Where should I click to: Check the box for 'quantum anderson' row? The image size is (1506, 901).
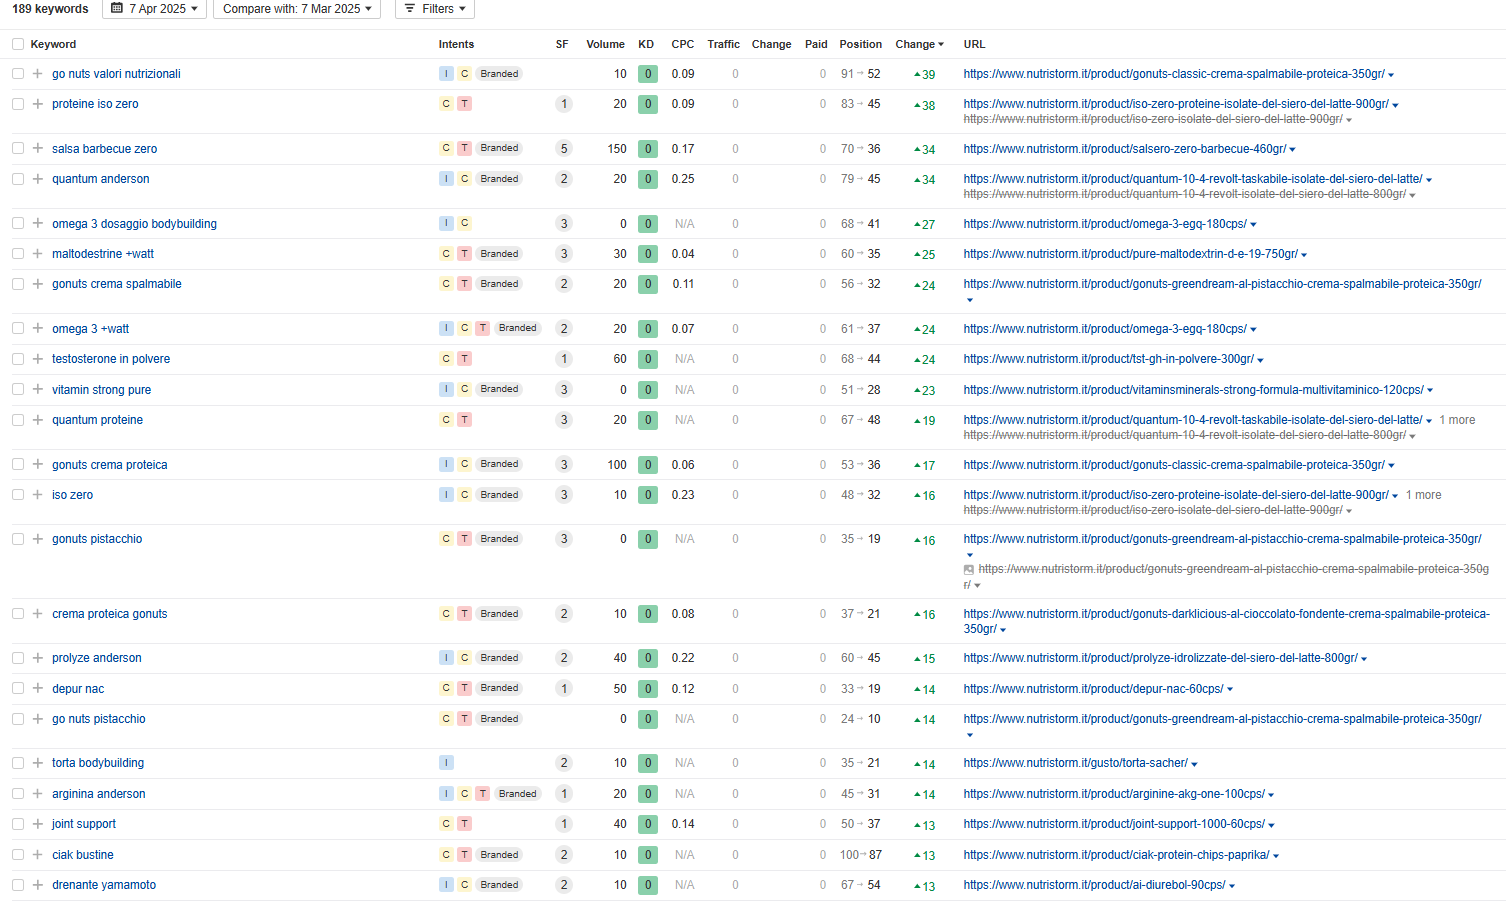(18, 179)
